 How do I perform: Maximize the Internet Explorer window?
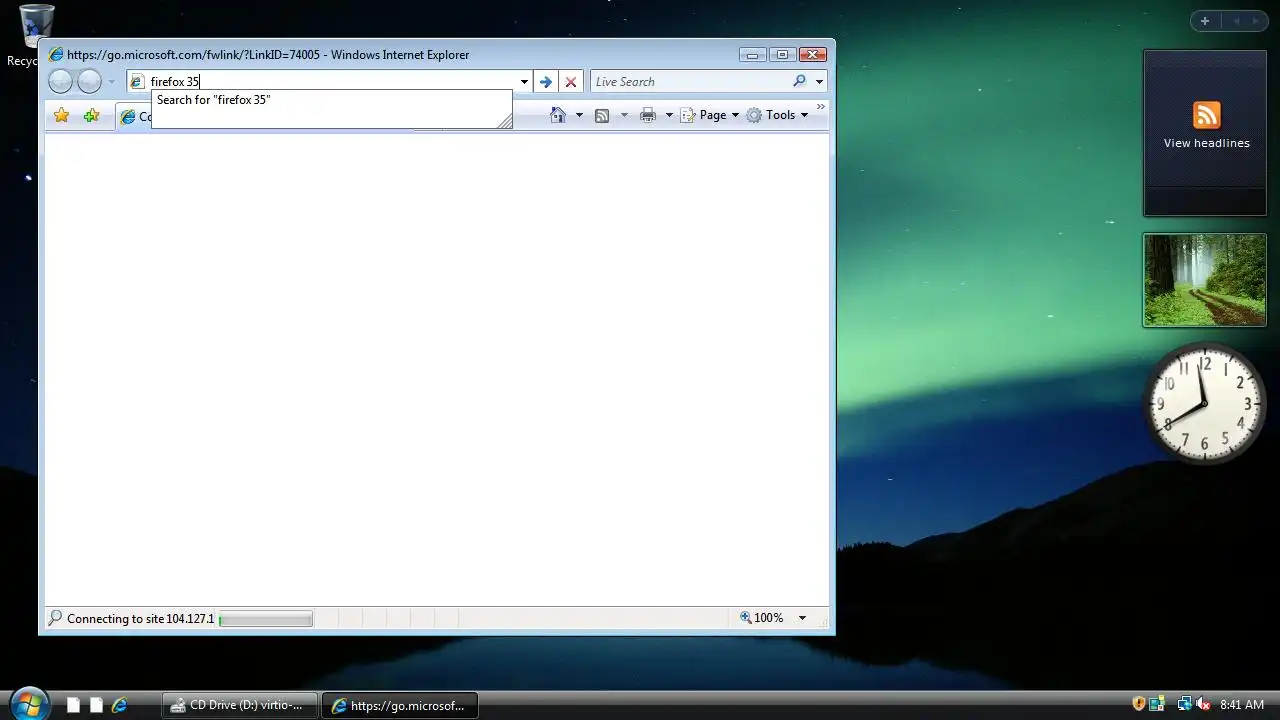783,54
